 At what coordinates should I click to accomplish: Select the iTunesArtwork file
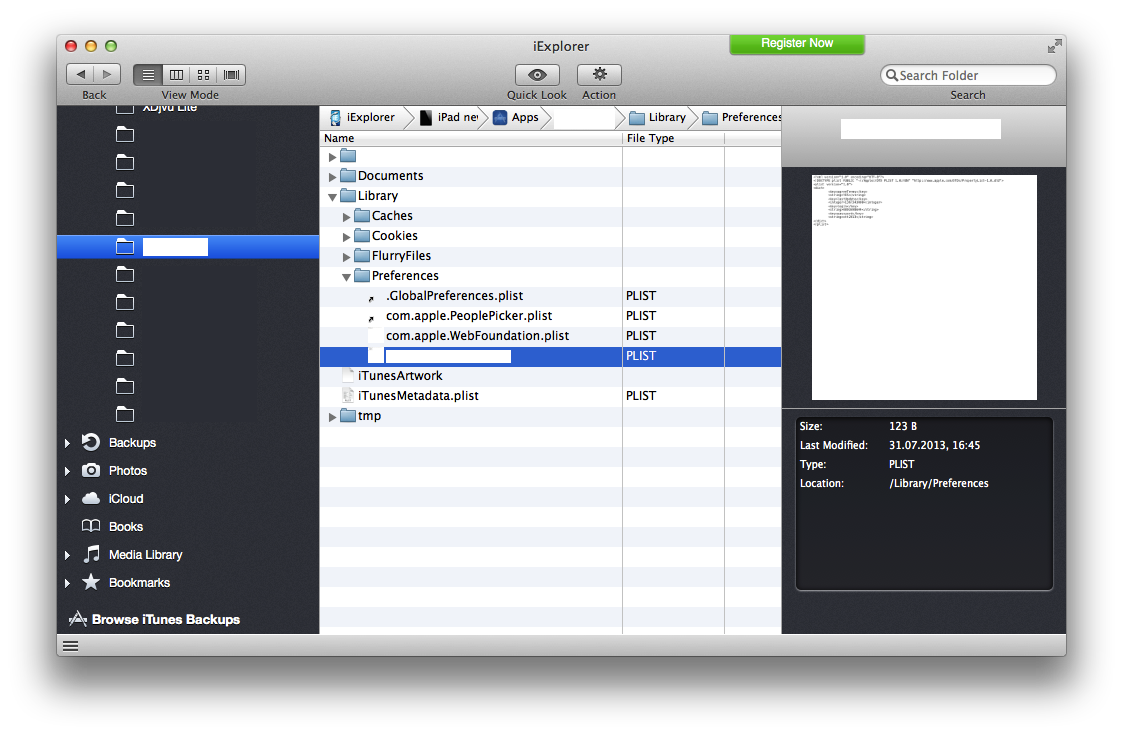click(x=400, y=376)
